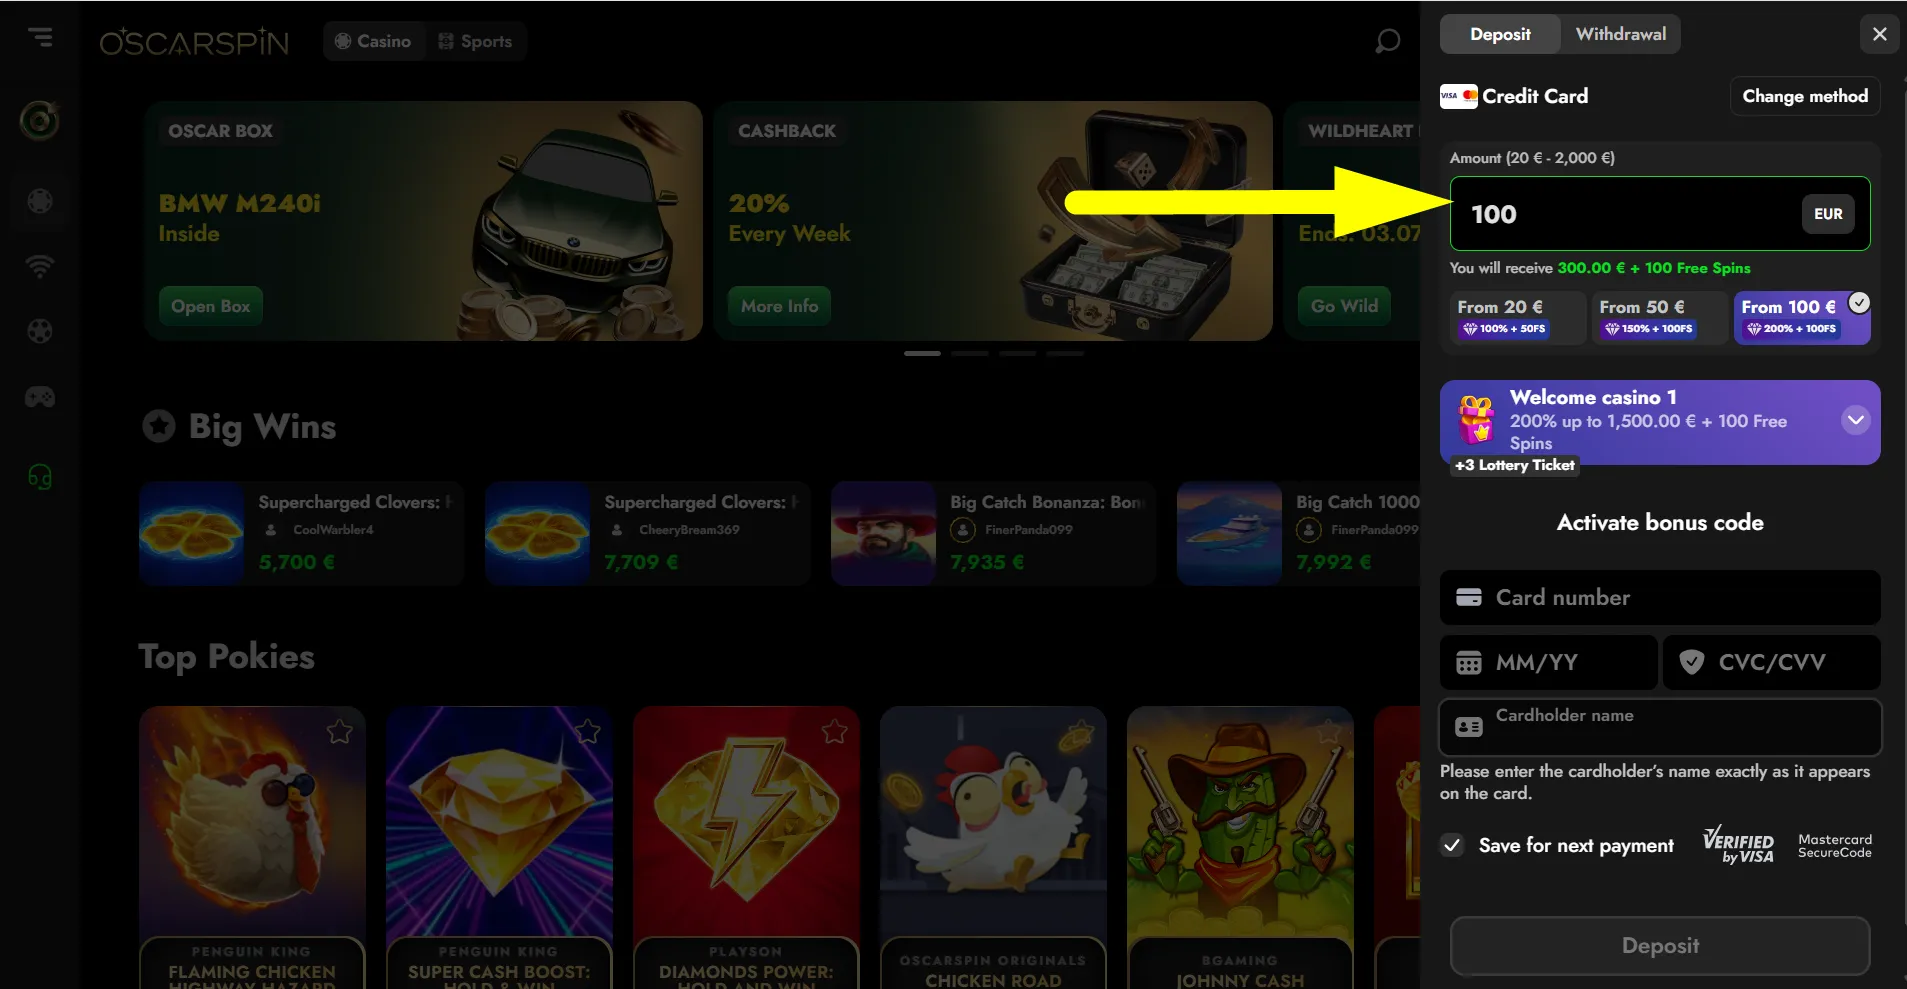The image size is (1907, 989).
Task: Open the gamepad sidebar icon
Action: point(40,398)
